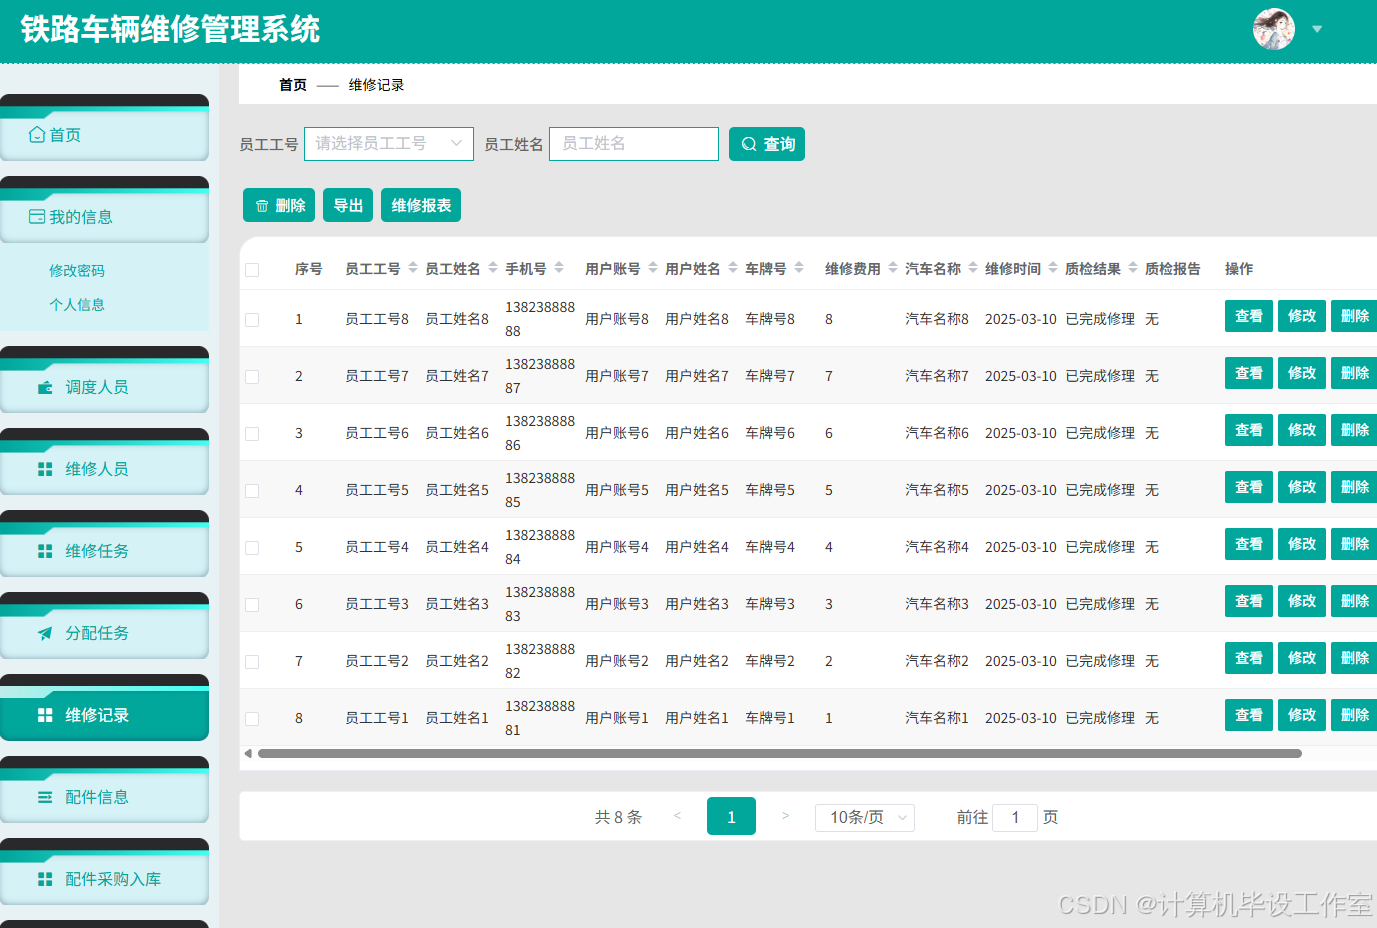Sort by 质检结果 column arrows

tap(1133, 268)
